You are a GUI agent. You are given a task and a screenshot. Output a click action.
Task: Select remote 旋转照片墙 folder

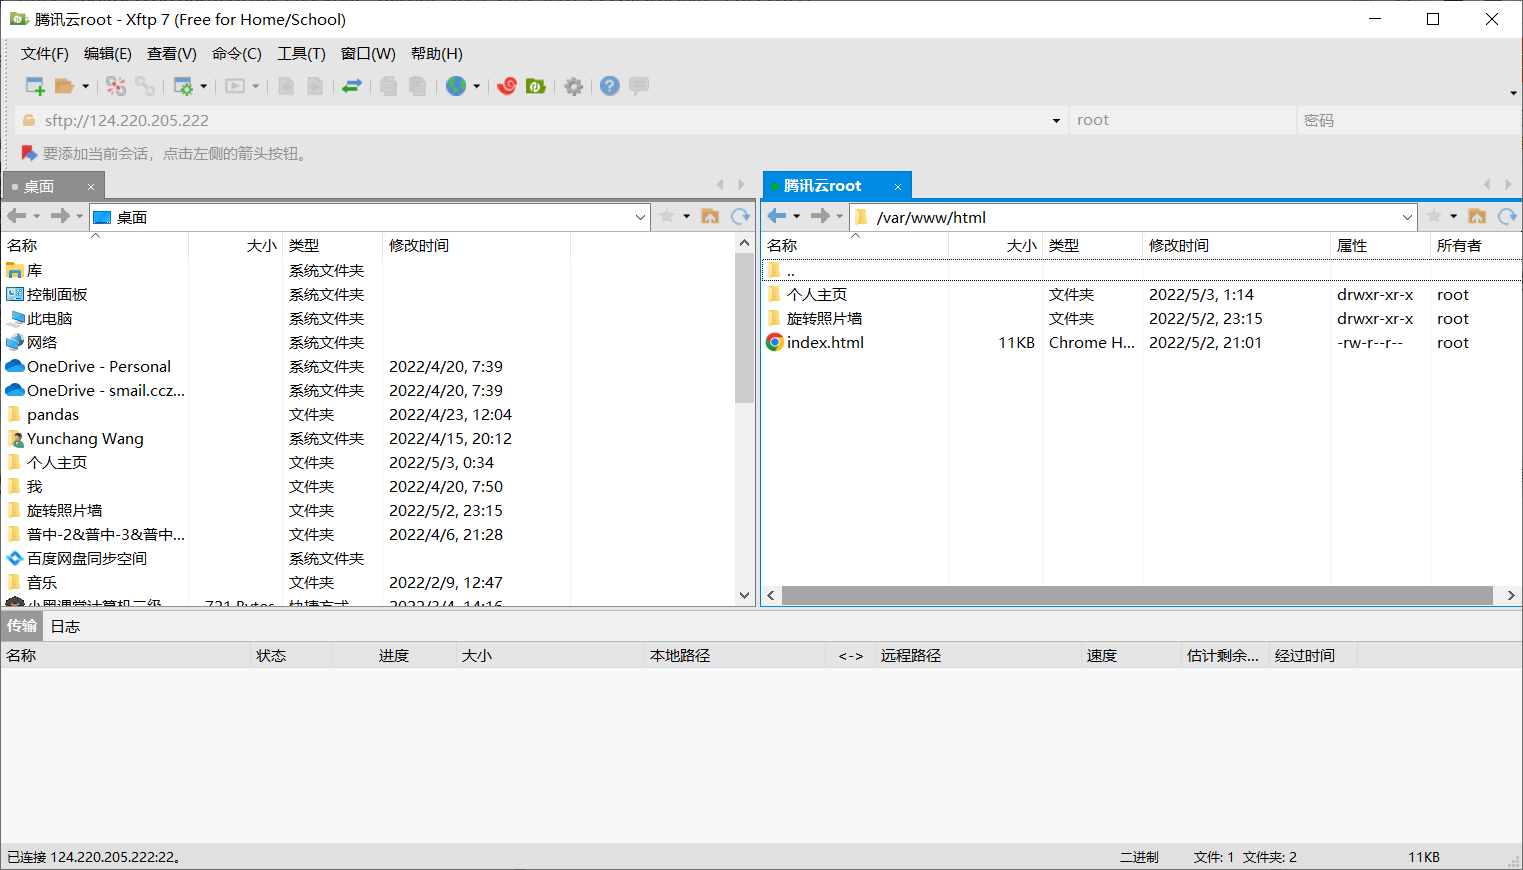point(824,318)
